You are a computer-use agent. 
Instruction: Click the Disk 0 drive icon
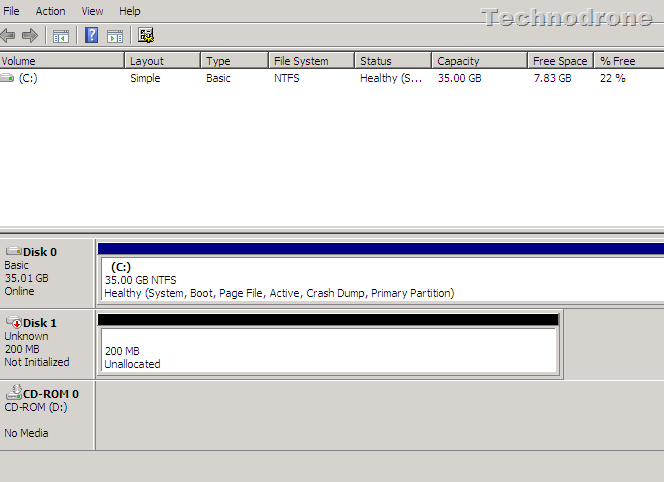pos(14,251)
